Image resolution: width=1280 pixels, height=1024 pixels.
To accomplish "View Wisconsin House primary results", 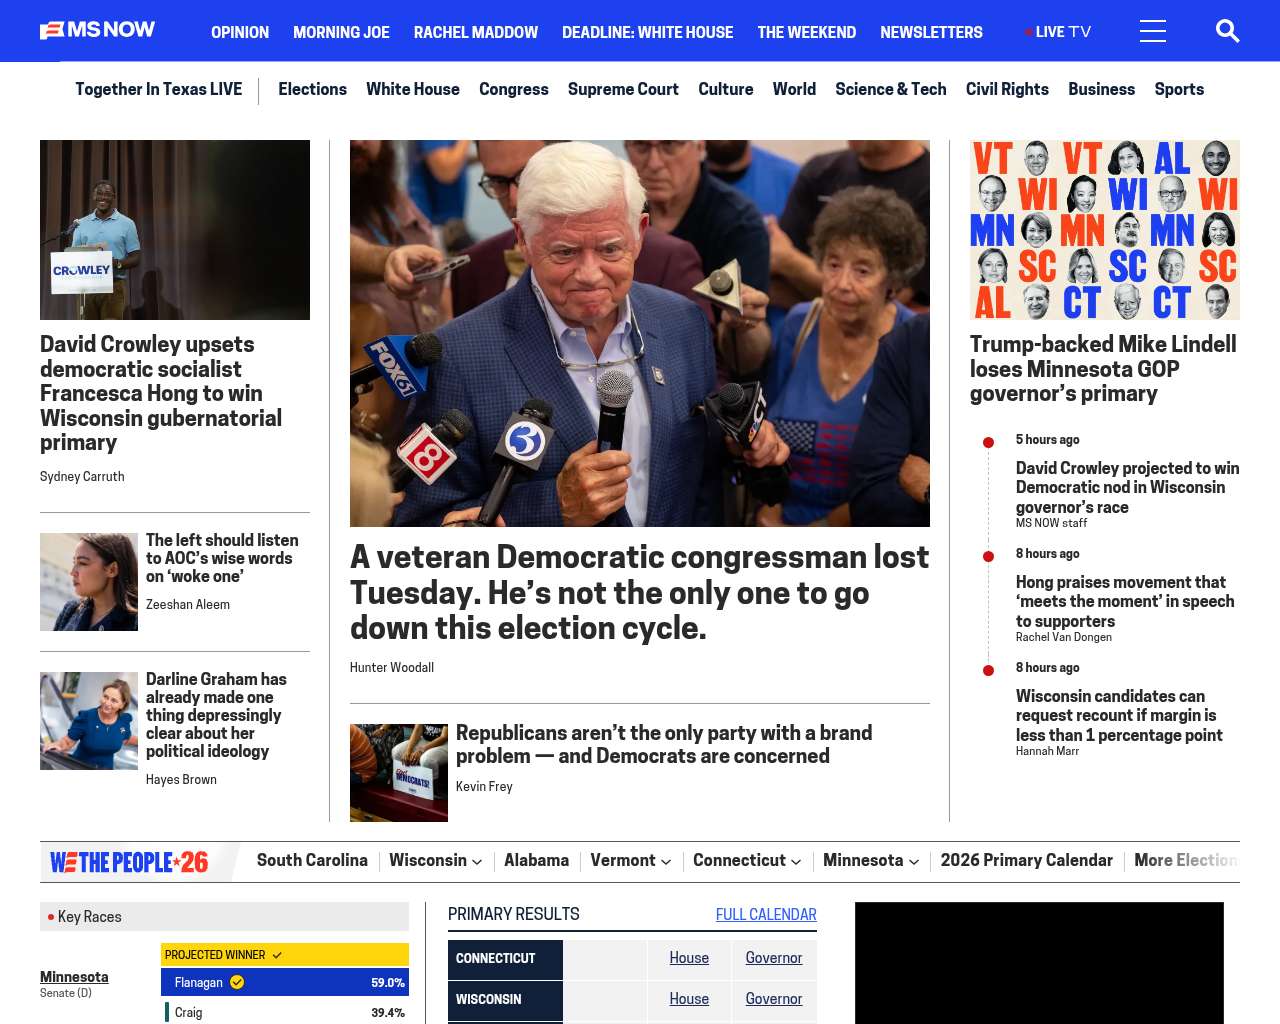I will click(x=689, y=999).
